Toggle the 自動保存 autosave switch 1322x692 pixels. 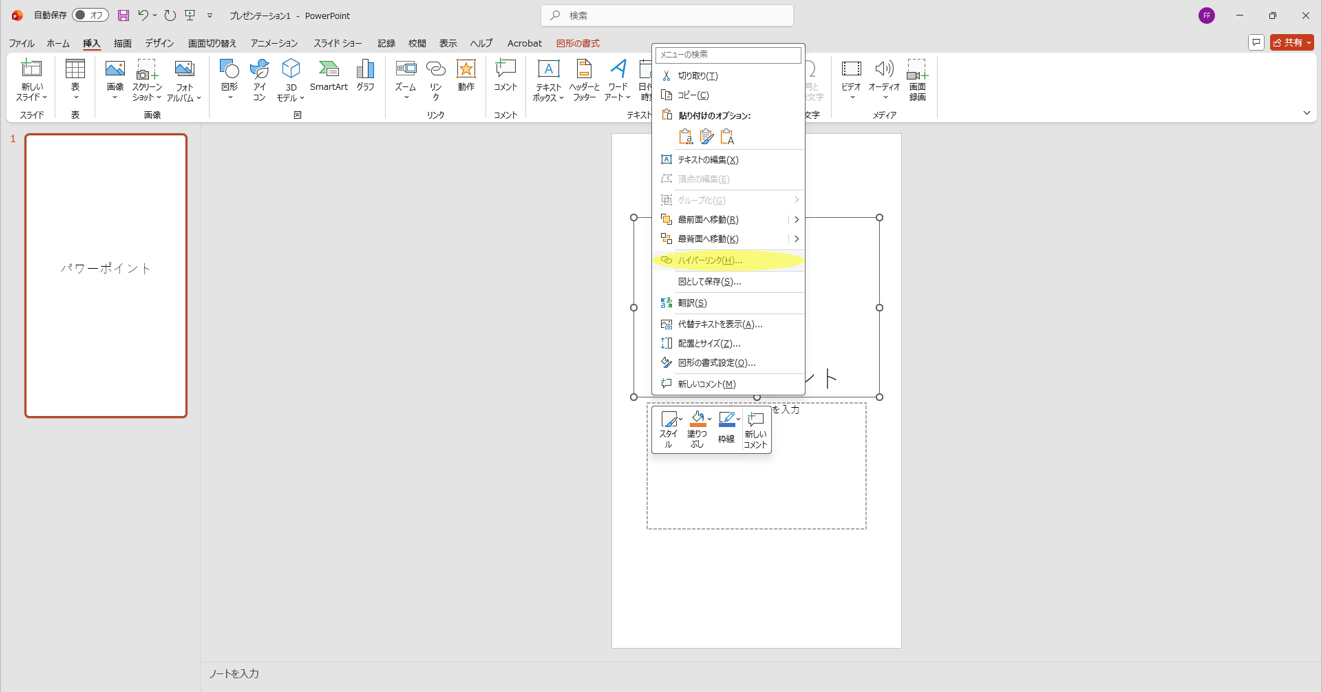coord(90,15)
